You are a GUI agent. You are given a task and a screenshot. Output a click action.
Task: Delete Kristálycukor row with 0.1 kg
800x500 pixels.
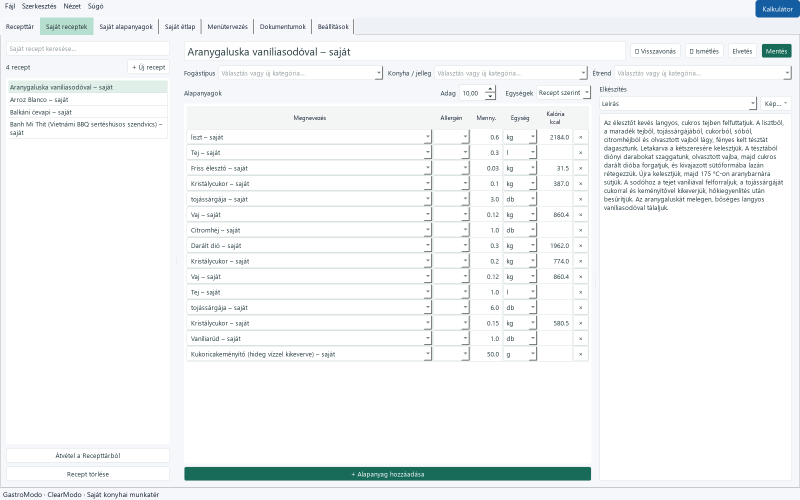[x=580, y=184]
